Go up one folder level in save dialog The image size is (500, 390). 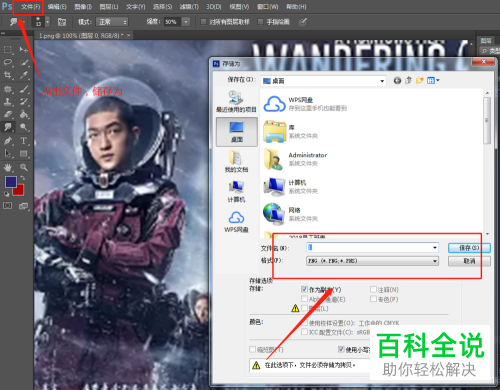coord(408,80)
